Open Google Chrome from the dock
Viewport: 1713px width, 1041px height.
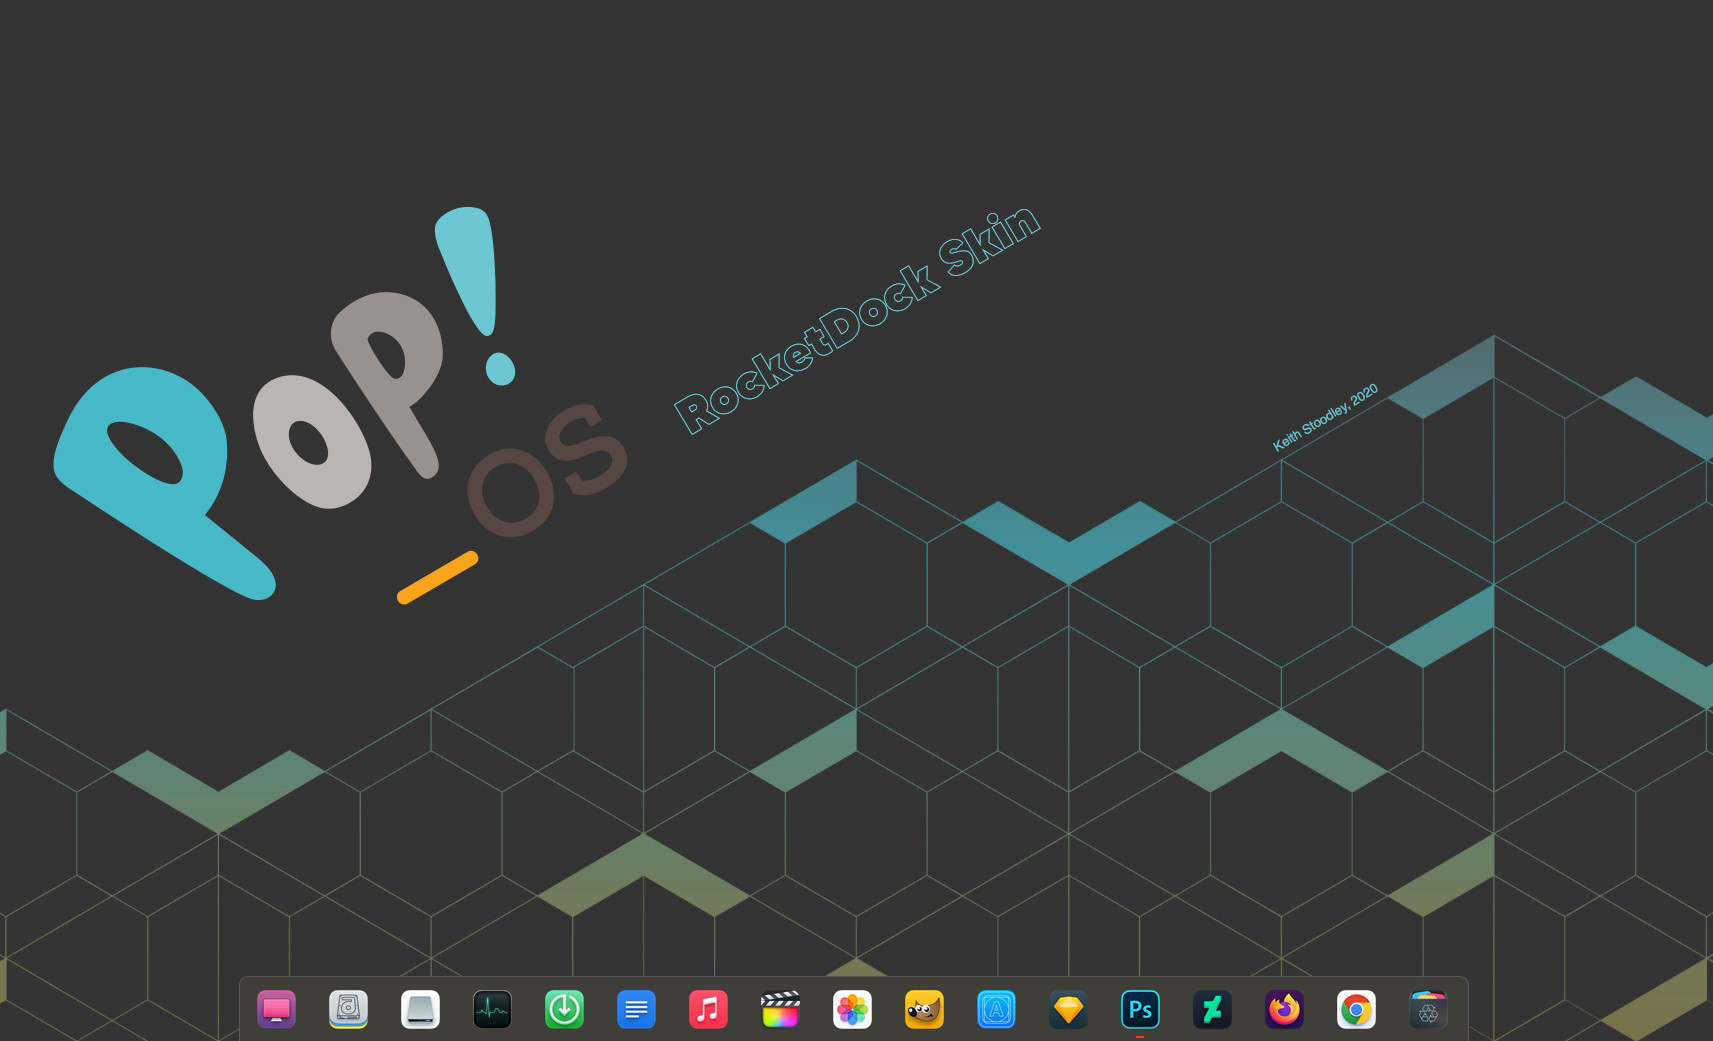coord(1356,1010)
